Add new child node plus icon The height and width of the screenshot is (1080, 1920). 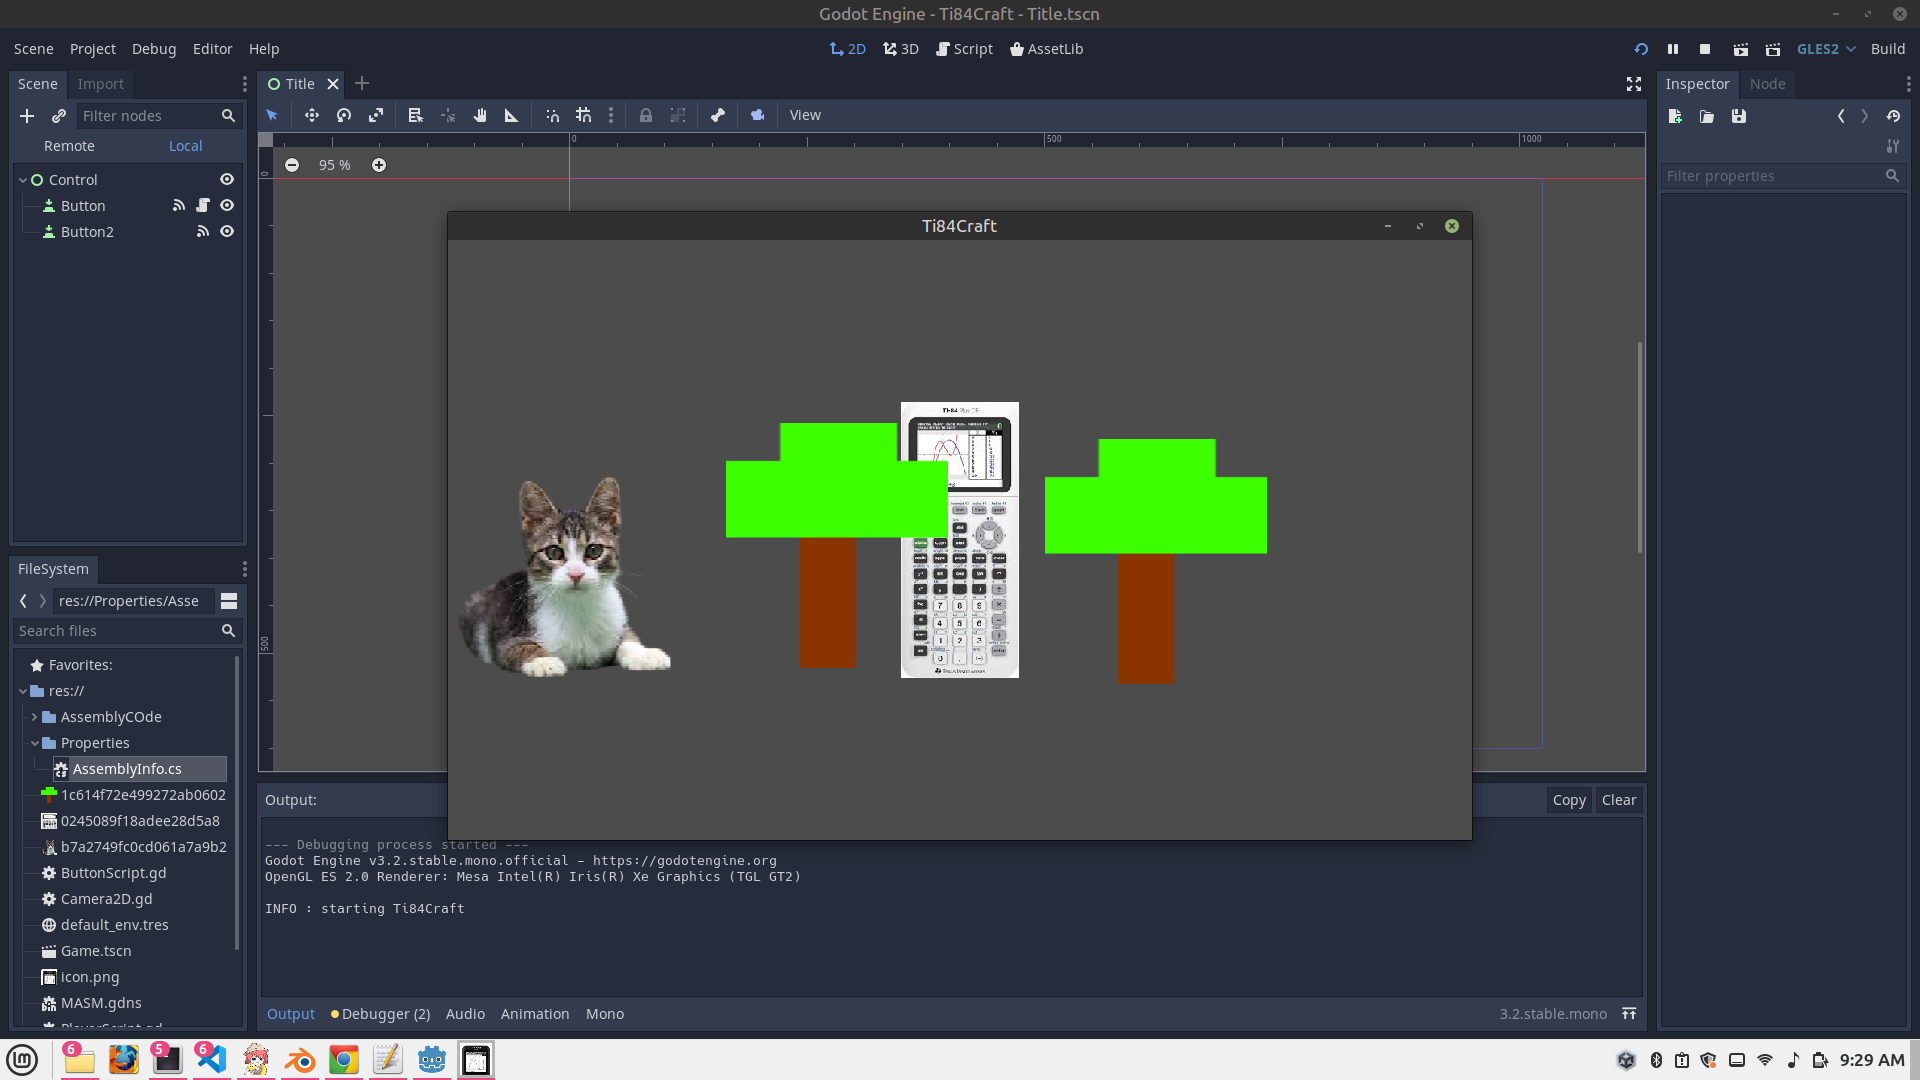point(27,116)
